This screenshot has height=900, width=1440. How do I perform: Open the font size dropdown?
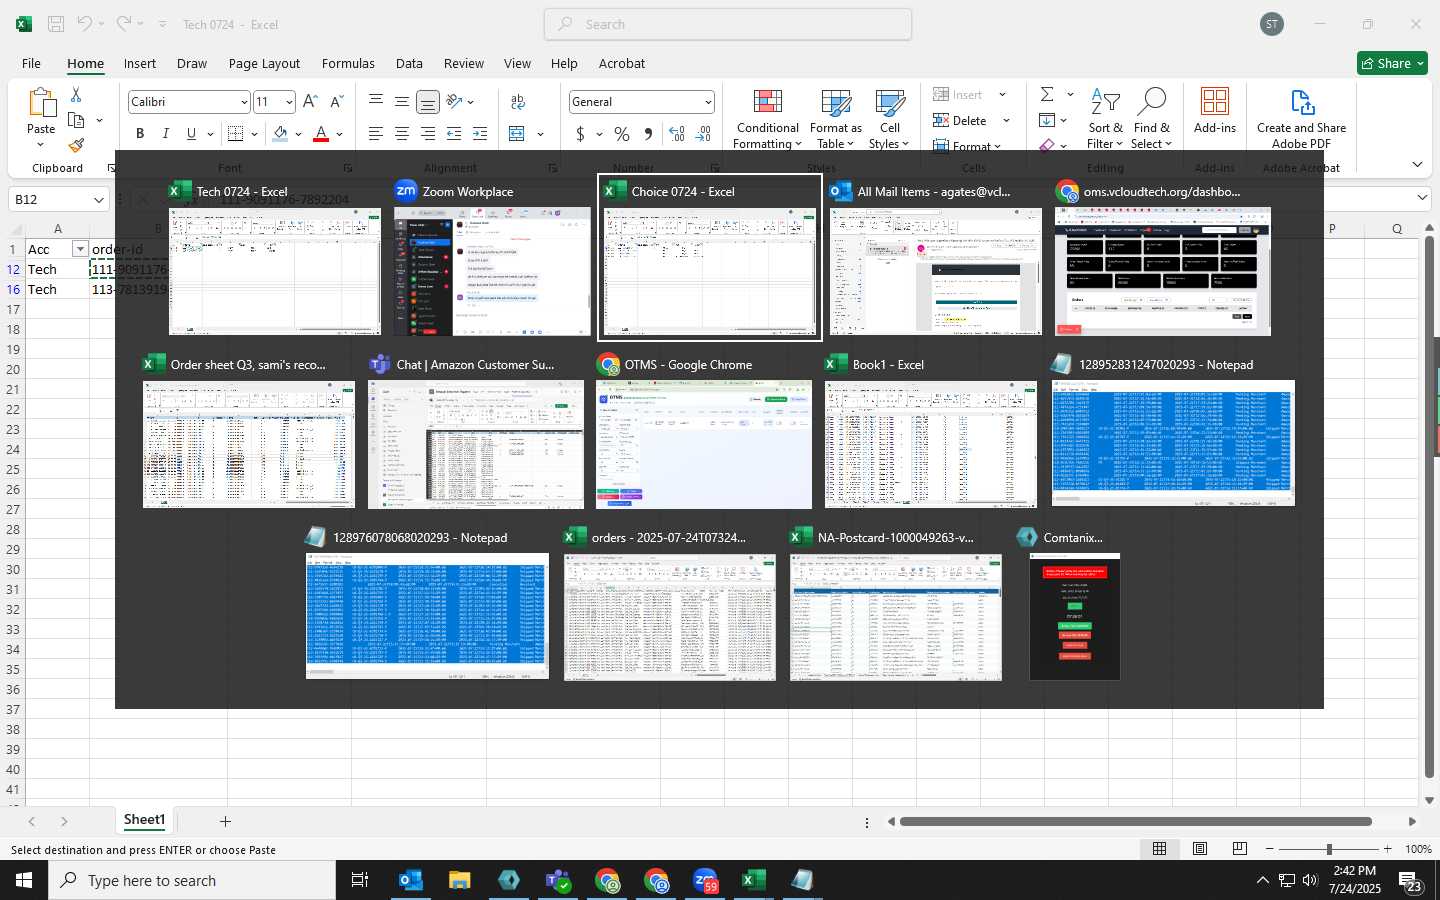point(289,102)
